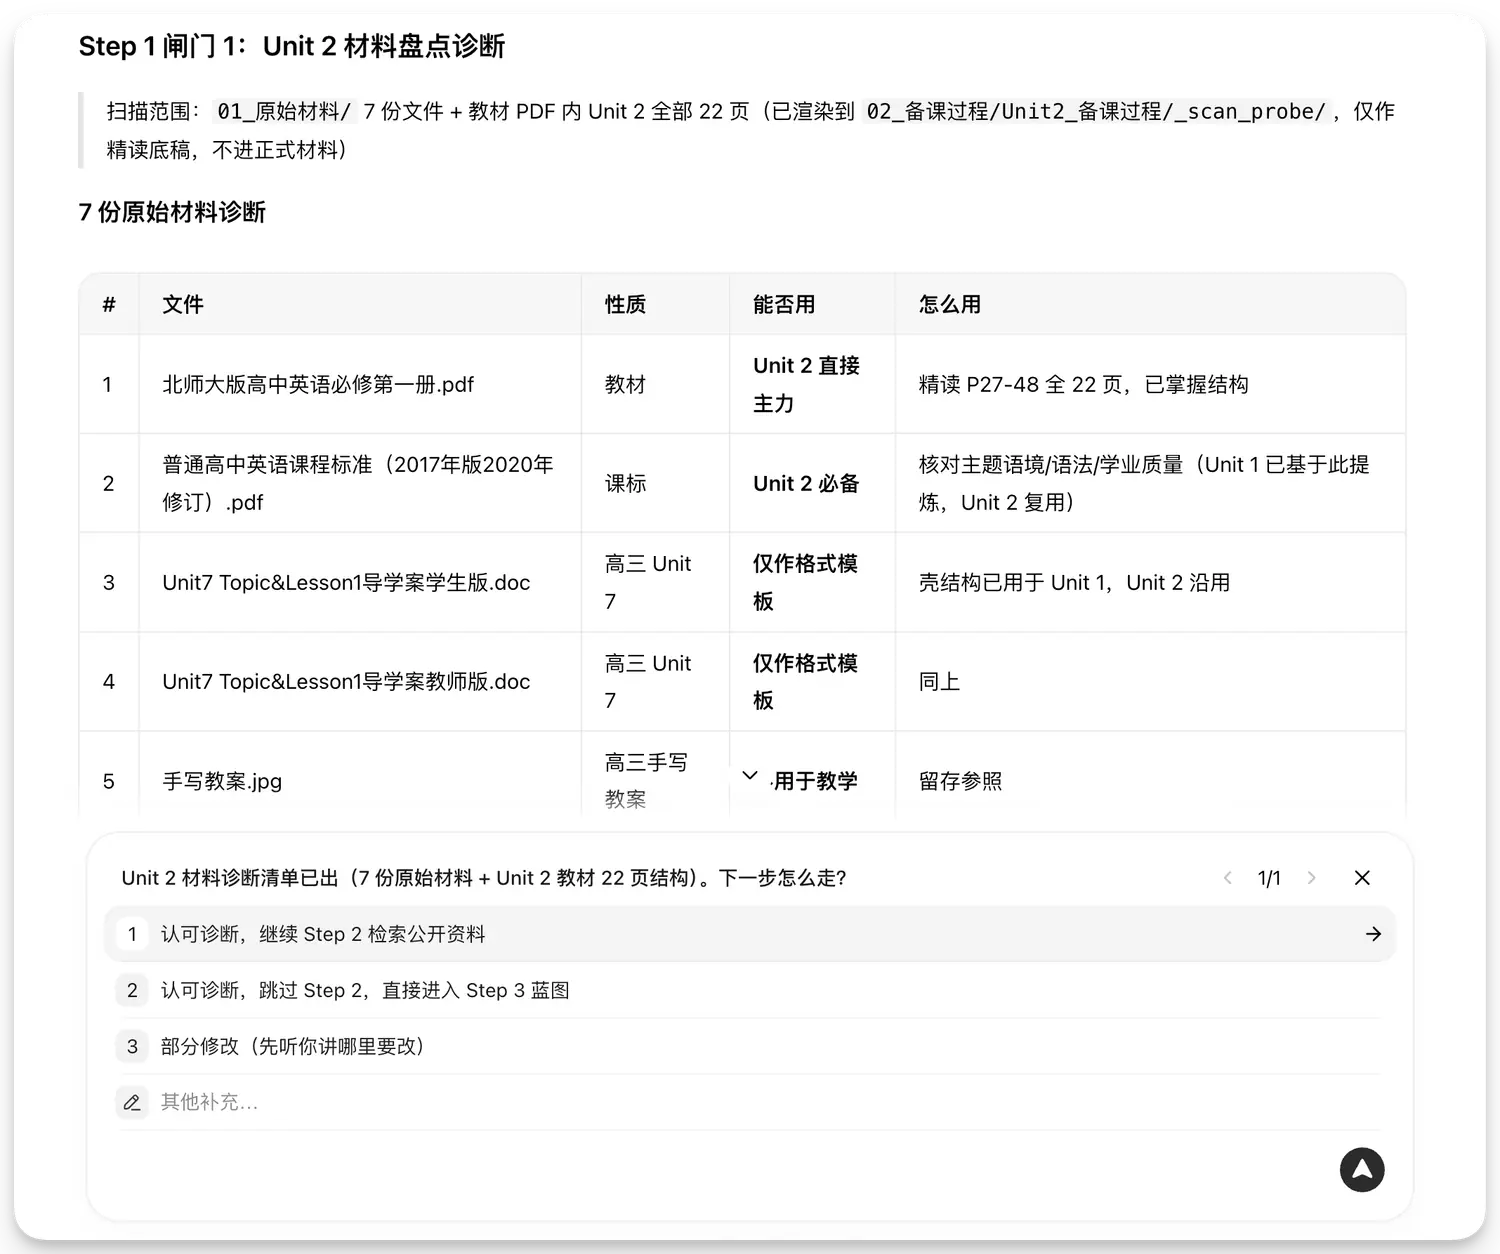Click the 性质 column header
Image resolution: width=1500 pixels, height=1254 pixels.
click(x=626, y=304)
